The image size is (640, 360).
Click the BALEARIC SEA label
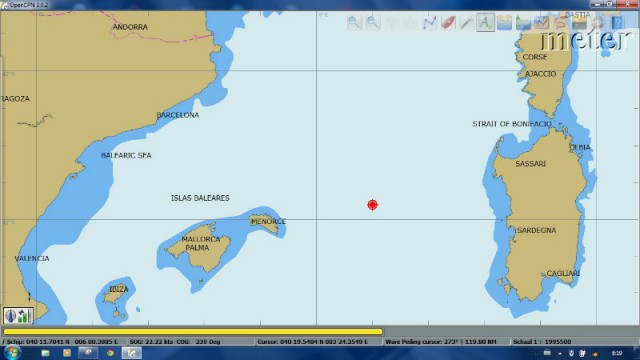click(x=126, y=155)
